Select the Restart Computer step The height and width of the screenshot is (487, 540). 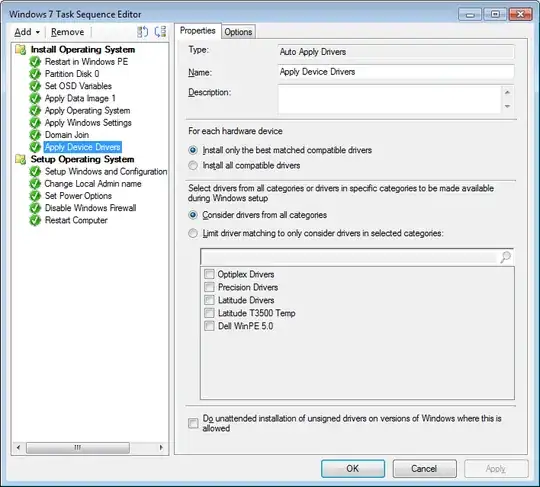(76, 220)
